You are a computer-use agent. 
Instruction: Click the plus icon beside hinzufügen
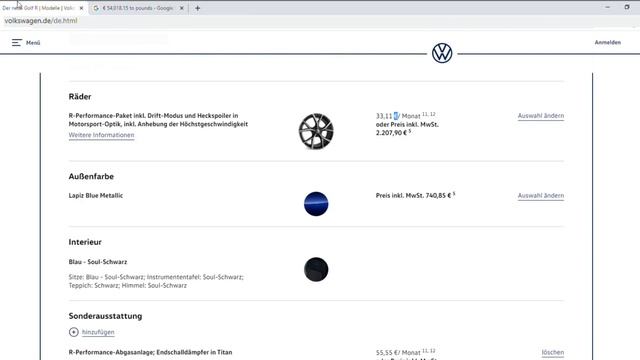tap(73, 332)
